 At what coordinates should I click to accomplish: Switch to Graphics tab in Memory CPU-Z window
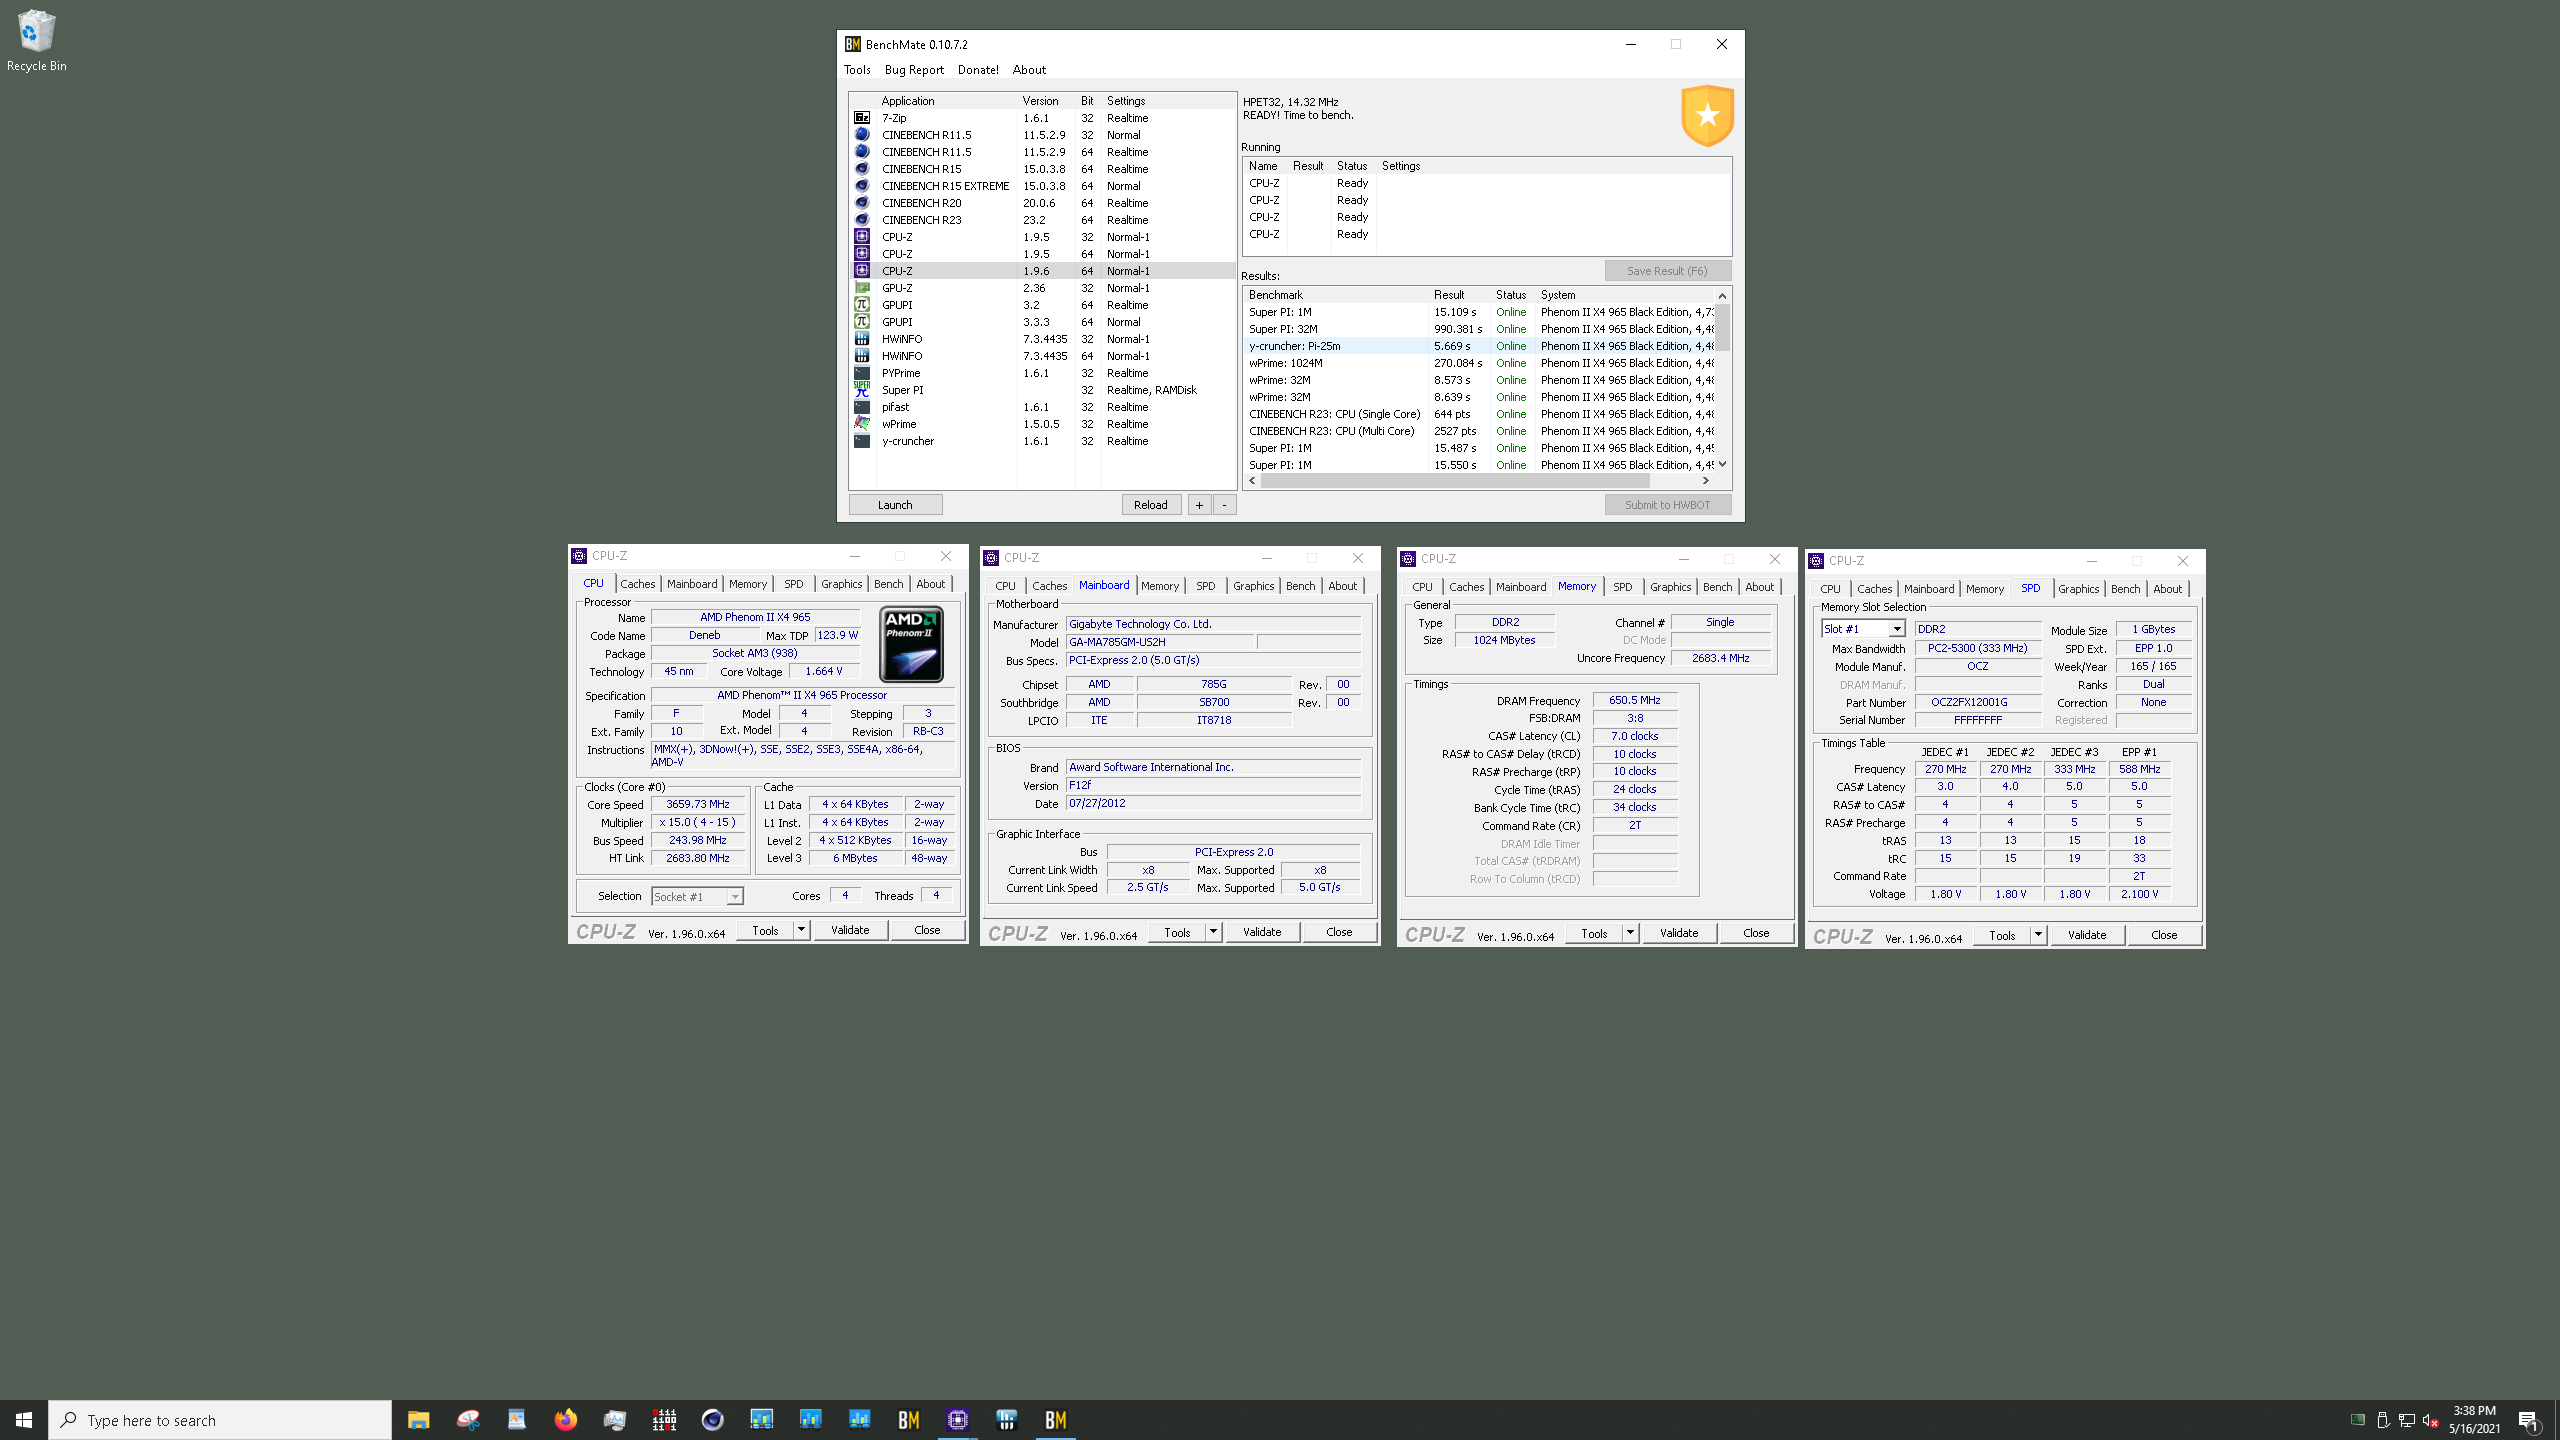pos(1670,587)
